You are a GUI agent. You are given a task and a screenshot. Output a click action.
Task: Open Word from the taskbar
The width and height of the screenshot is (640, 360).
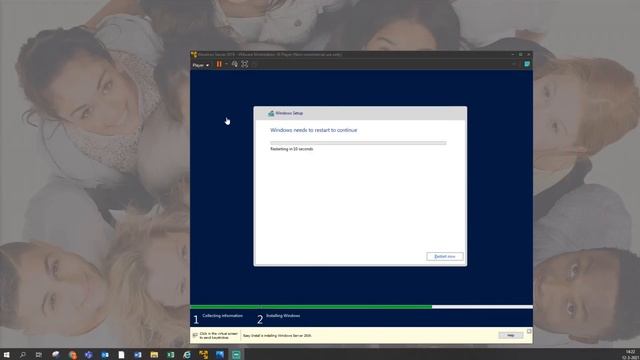click(138, 355)
